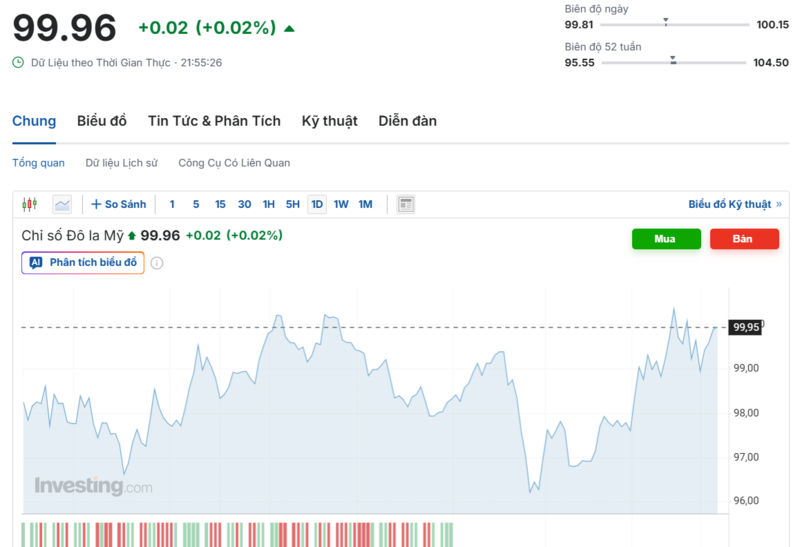Click the Biên độ 52 tuần range slider
800x547 pixels.
click(673, 62)
